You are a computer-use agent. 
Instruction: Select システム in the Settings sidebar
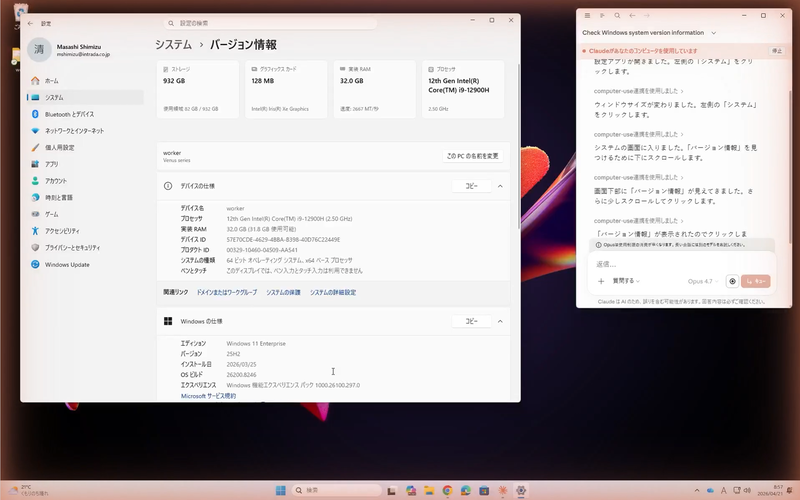85,97
